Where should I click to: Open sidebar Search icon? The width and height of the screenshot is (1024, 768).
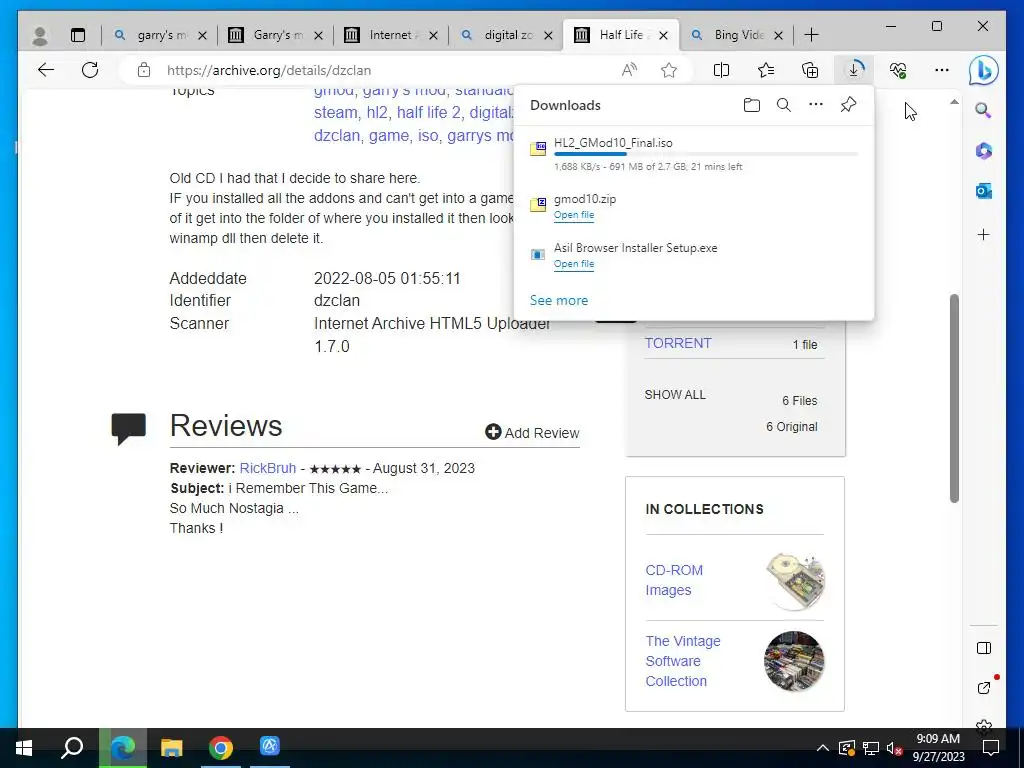click(984, 110)
